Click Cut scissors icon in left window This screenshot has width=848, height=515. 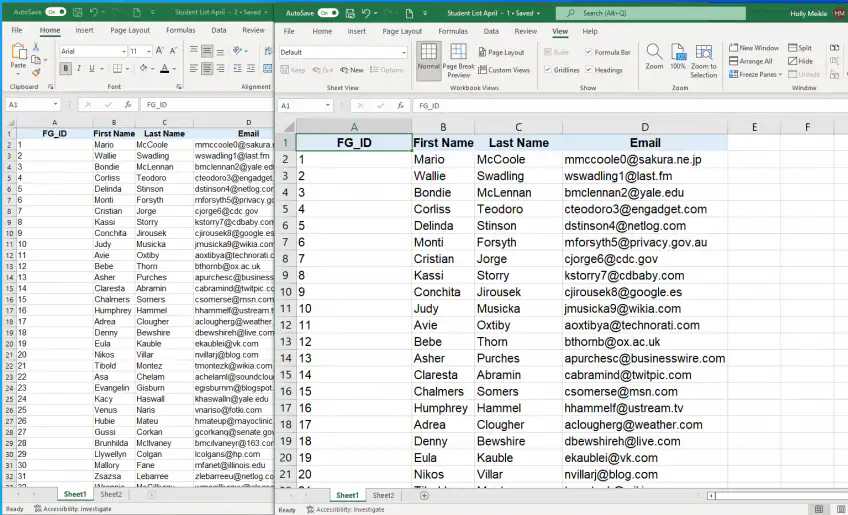(36, 47)
